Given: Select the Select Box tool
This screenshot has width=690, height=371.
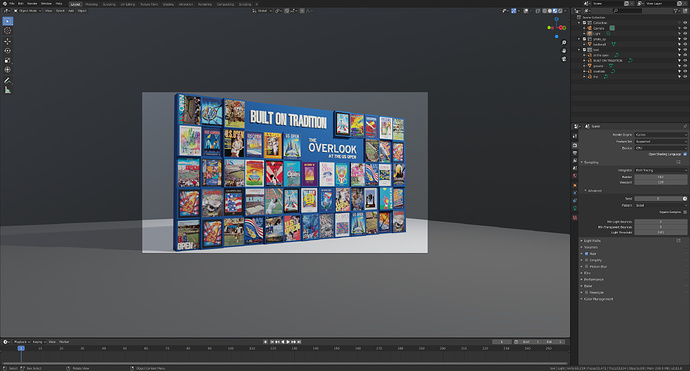Looking at the screenshot, I should (7, 21).
